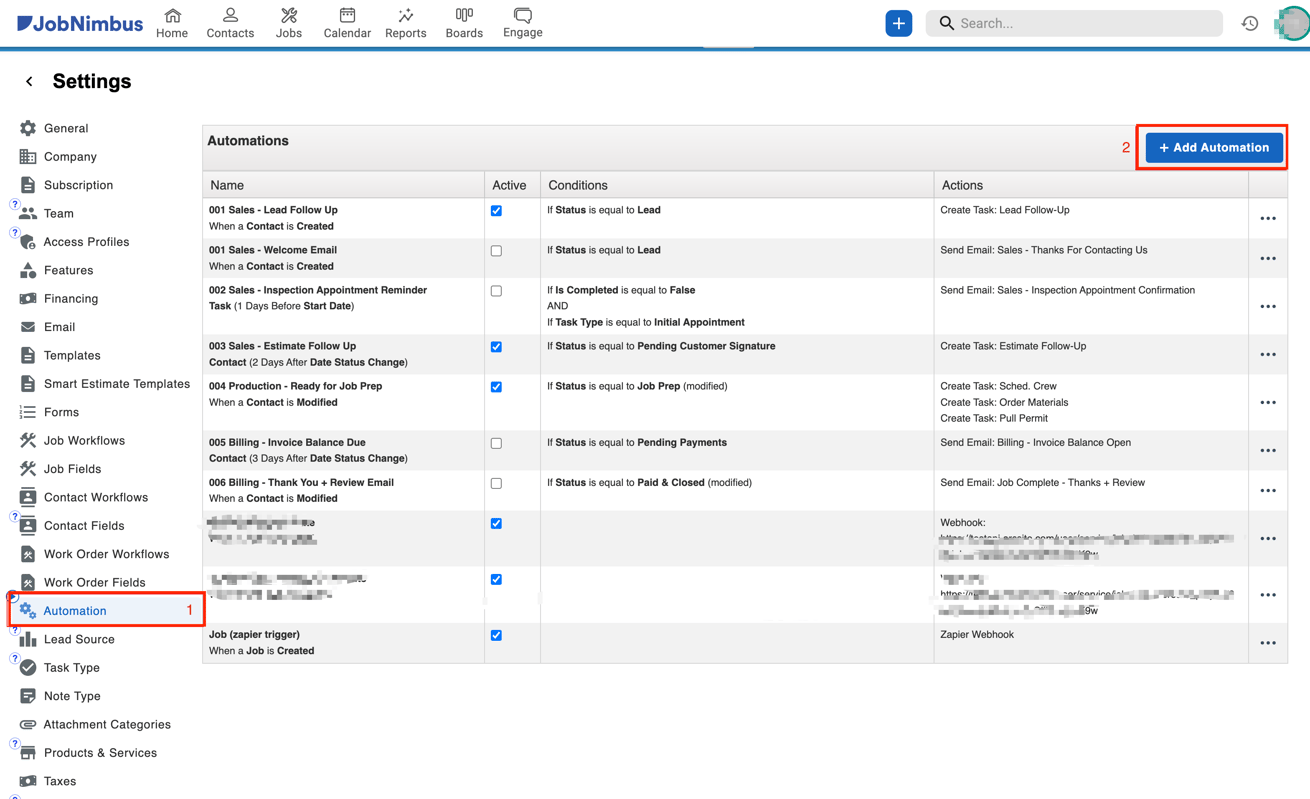Open the Contacts section in the top navigation
The width and height of the screenshot is (1310, 799).
point(230,22)
